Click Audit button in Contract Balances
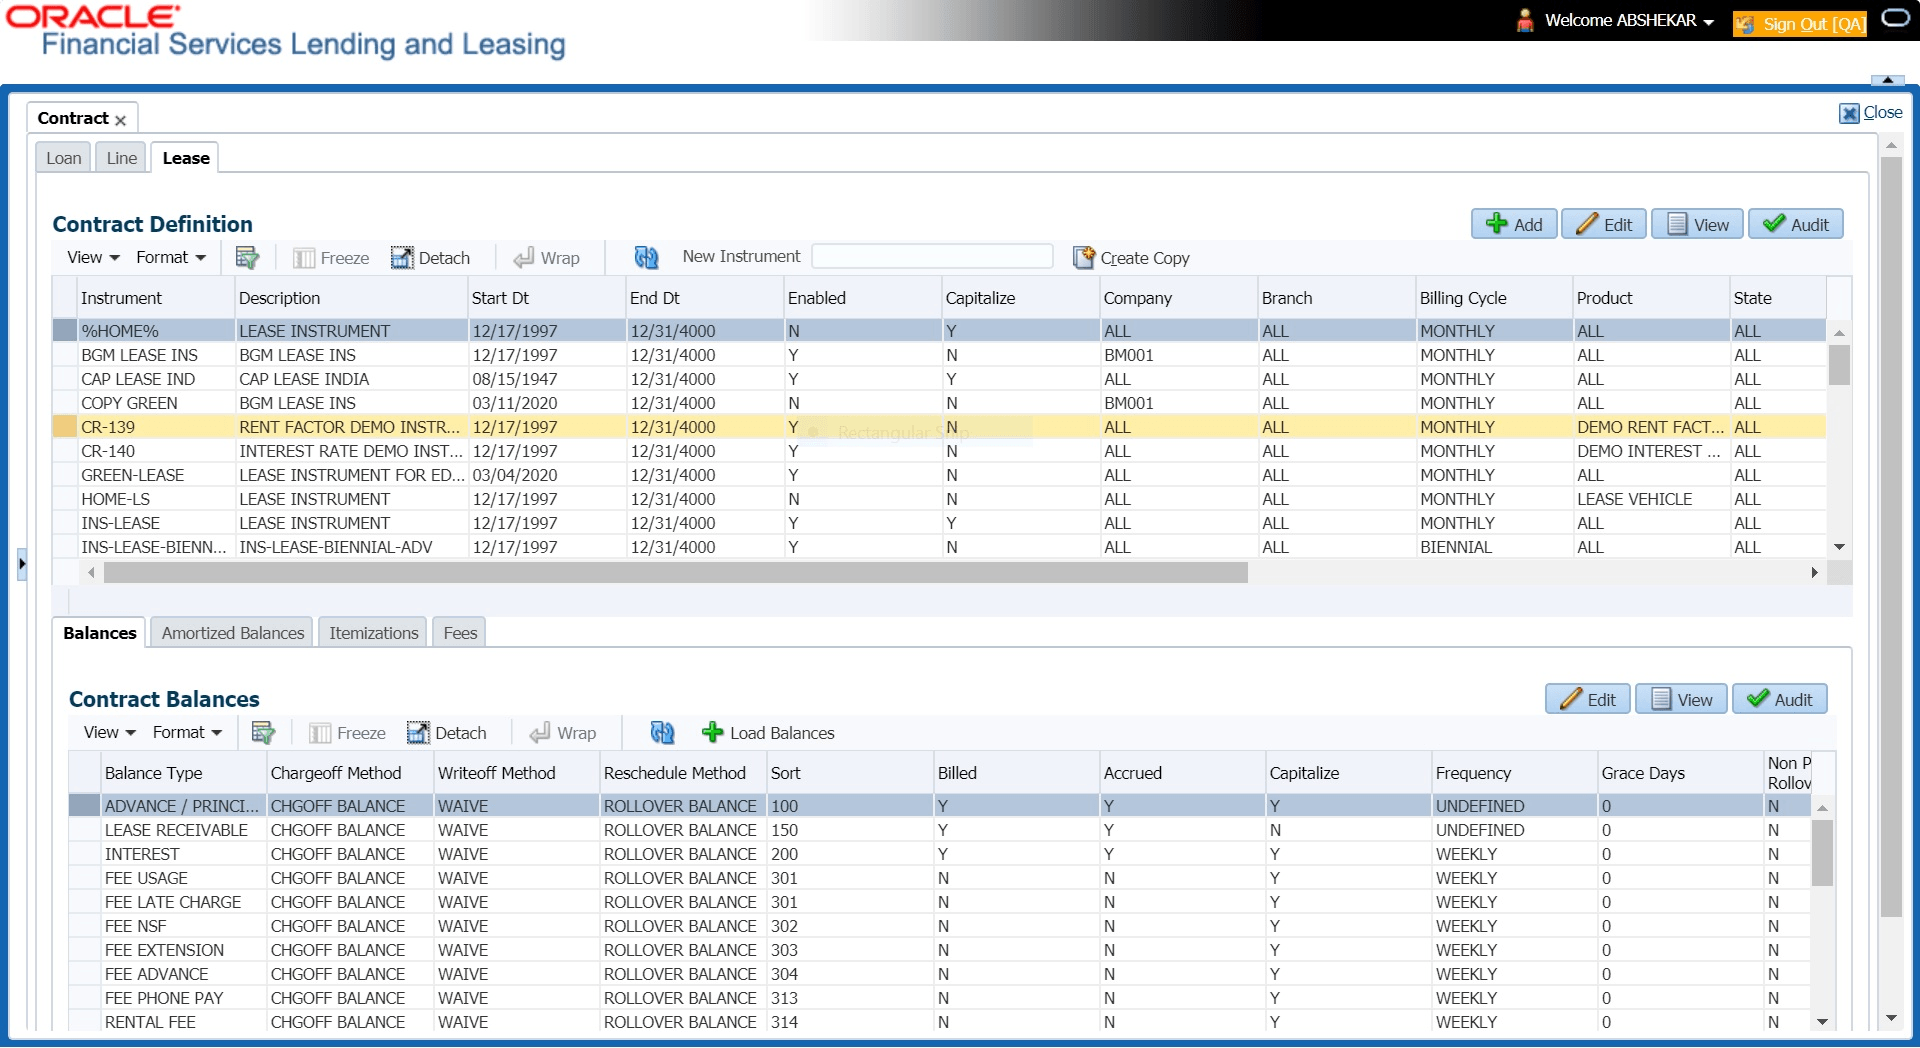Viewport: 1920px width, 1048px height. pyautogui.click(x=1780, y=700)
